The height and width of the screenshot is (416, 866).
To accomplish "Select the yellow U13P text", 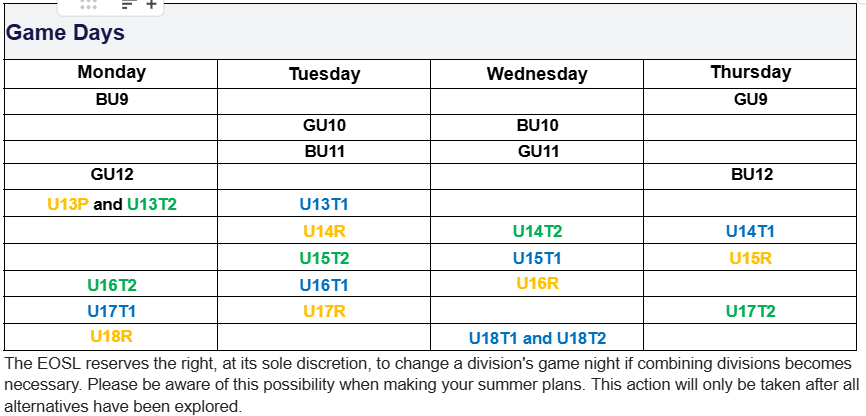I will [68, 204].
